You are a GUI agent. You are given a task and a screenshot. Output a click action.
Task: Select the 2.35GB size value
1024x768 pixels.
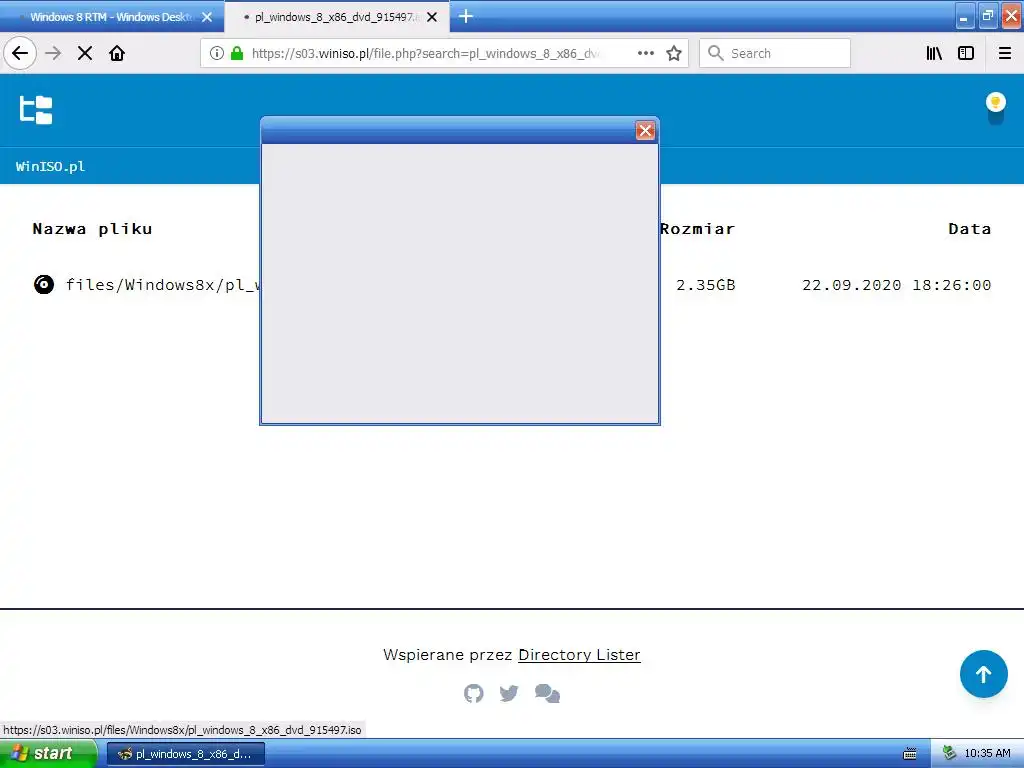(705, 285)
